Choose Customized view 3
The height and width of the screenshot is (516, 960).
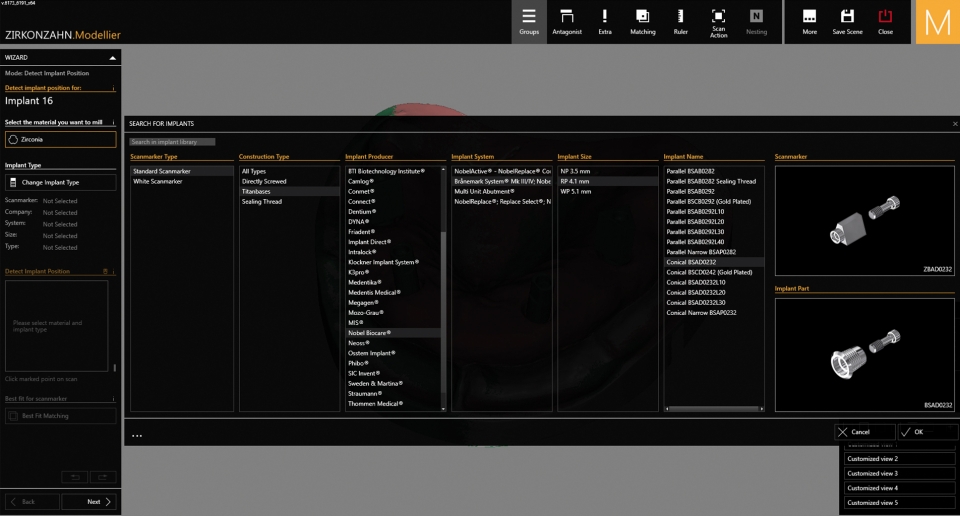[x=900, y=473]
